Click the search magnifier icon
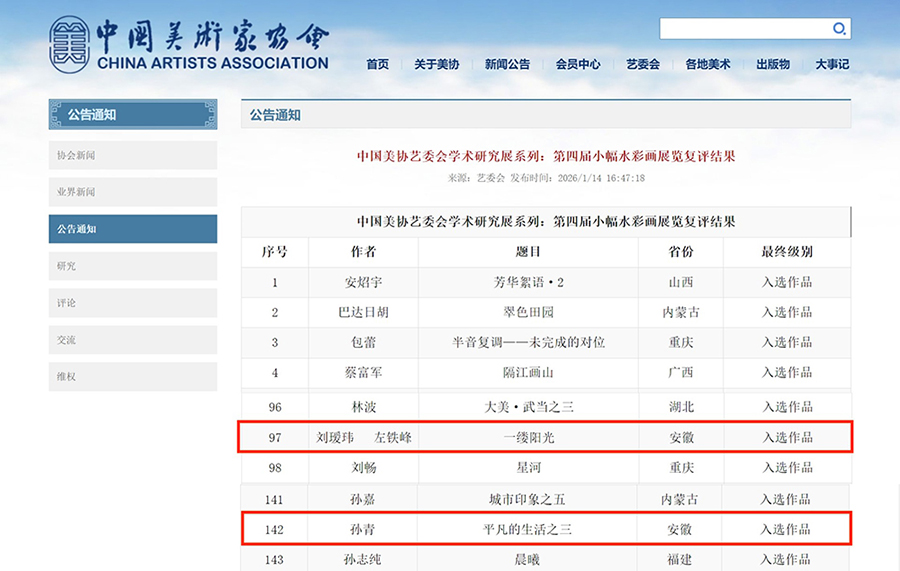900x571 pixels. coord(840,29)
